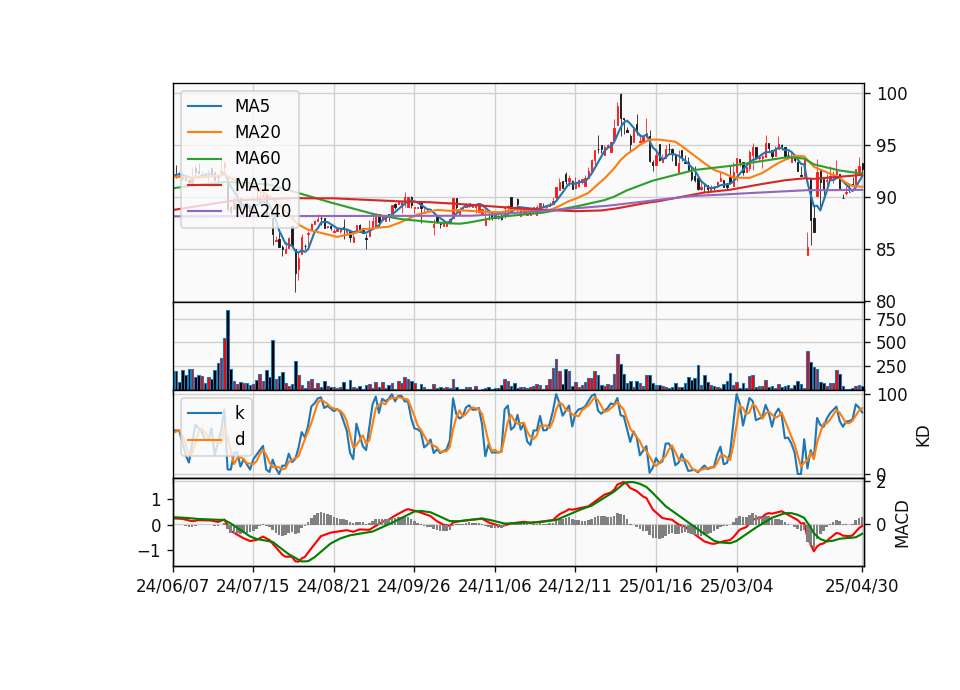The width and height of the screenshot is (960, 690).
Task: Click the volume axis value 750
Action: [x=892, y=320]
